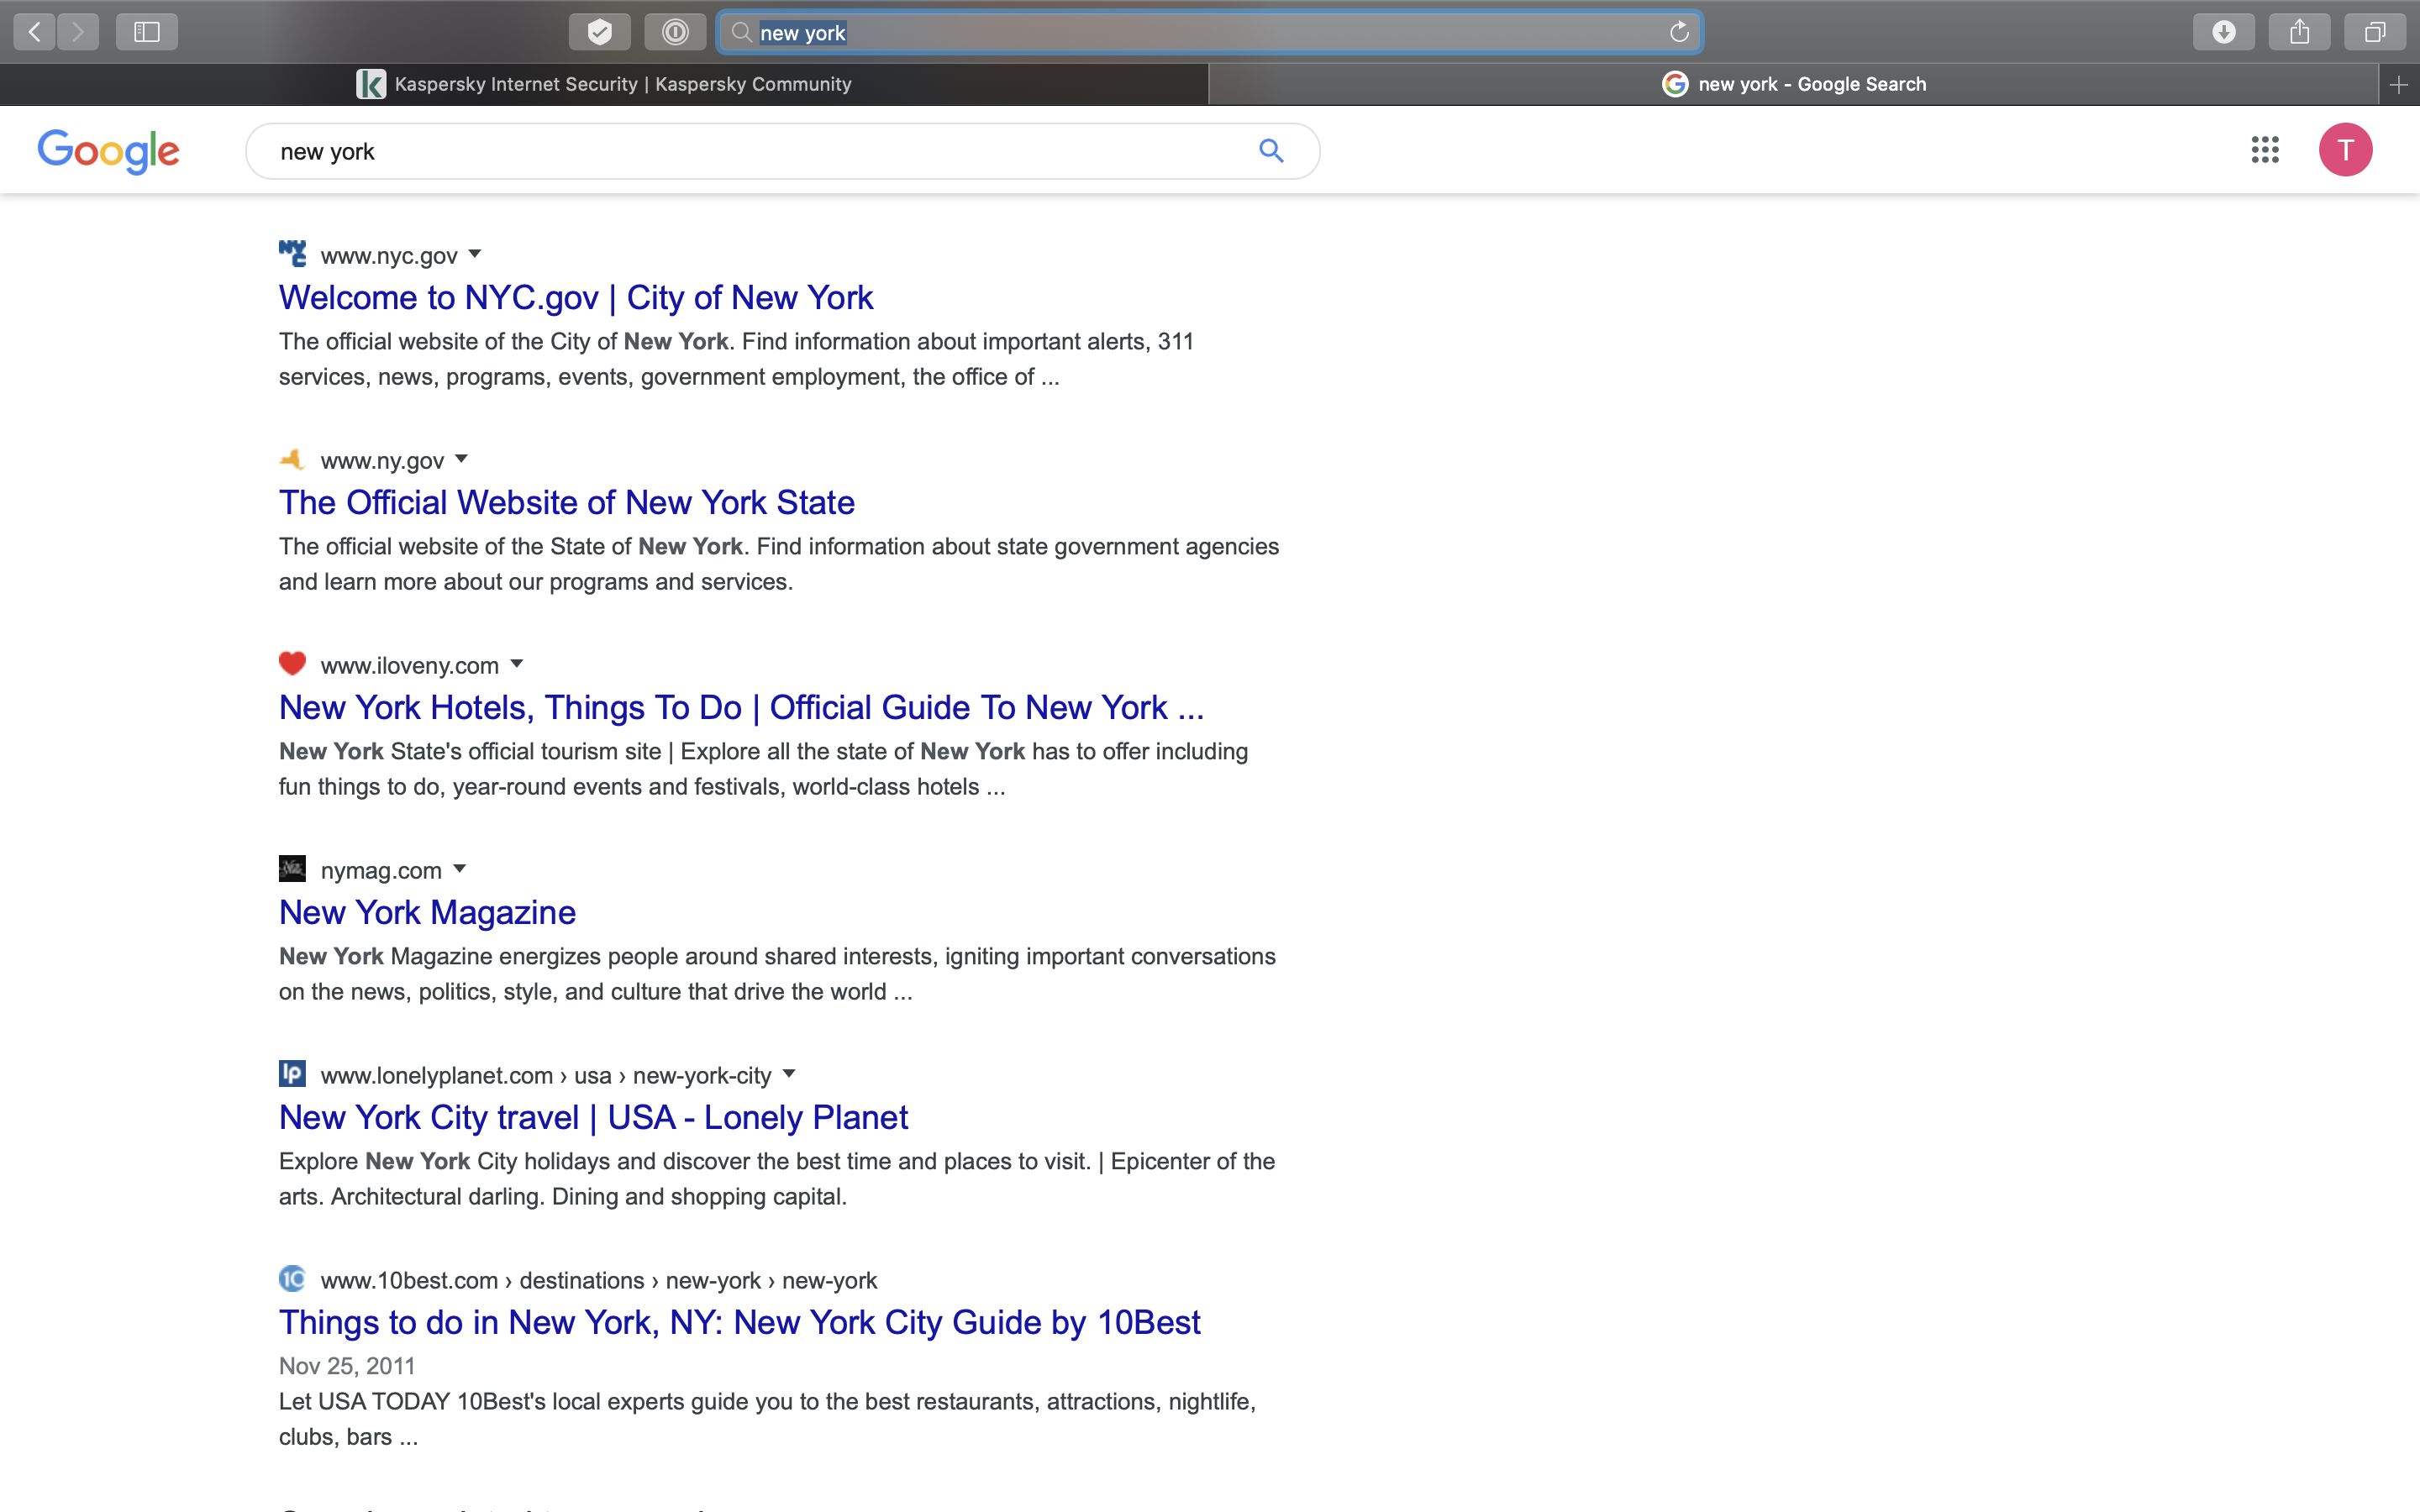Open the New York Magazine link
The width and height of the screenshot is (2420, 1512).
(427, 913)
